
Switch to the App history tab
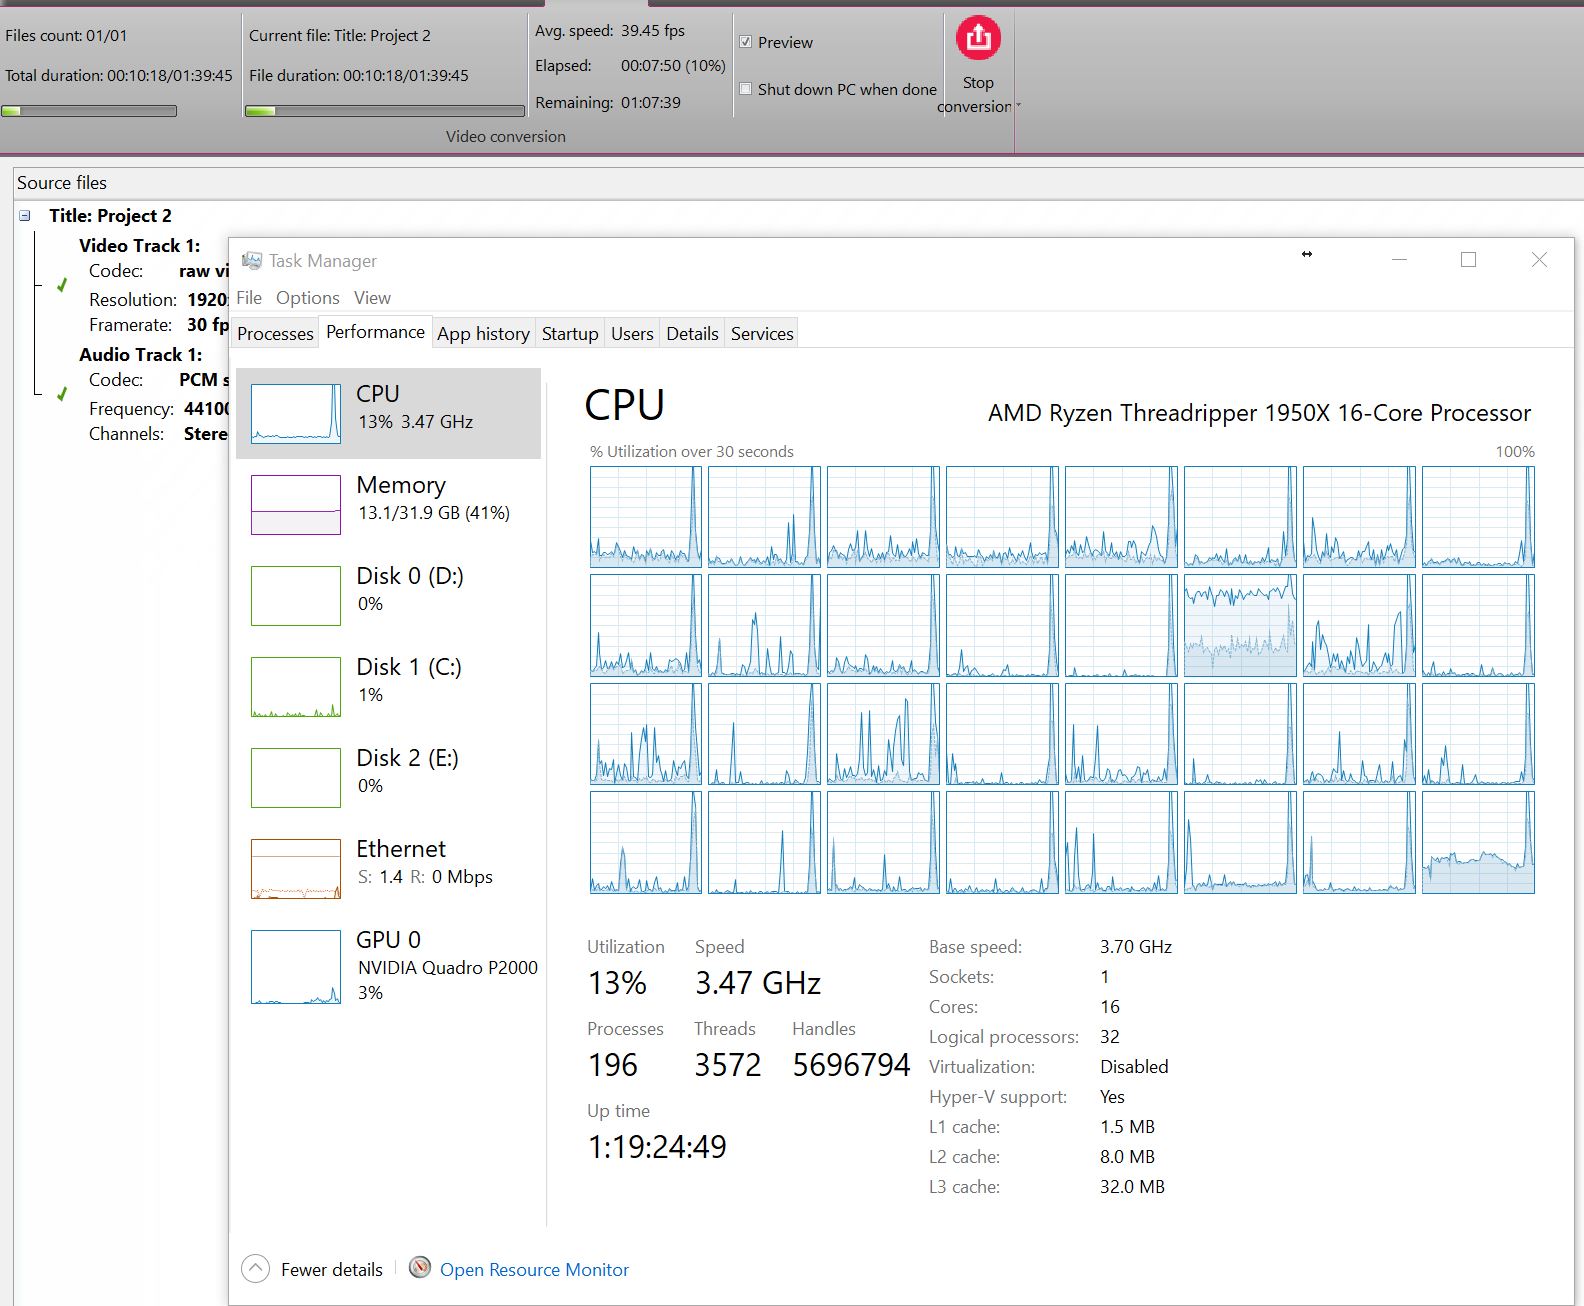(483, 334)
